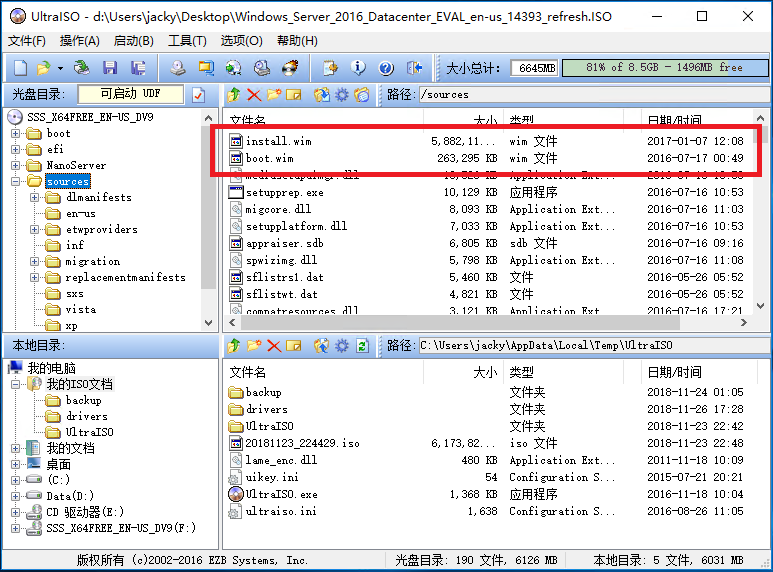Open the 操作(A) menu
The image size is (773, 572).
[79, 40]
